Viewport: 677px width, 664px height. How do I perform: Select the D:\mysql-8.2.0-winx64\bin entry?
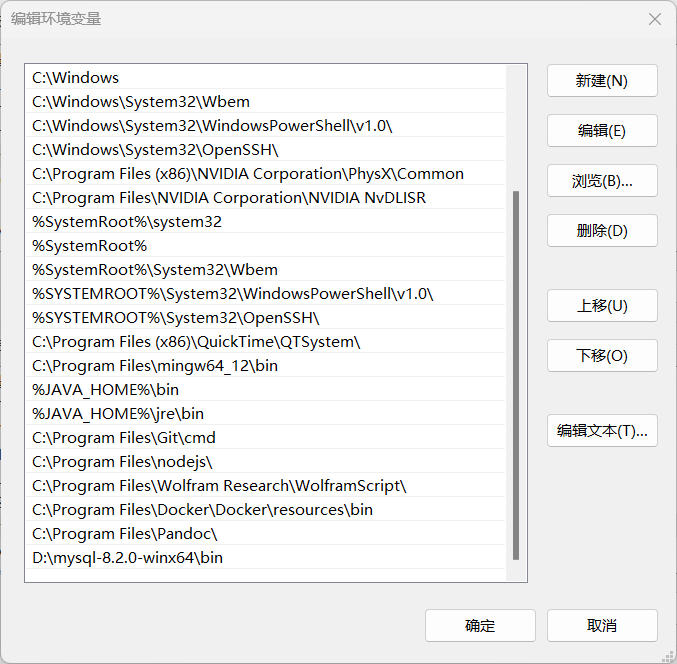point(266,557)
